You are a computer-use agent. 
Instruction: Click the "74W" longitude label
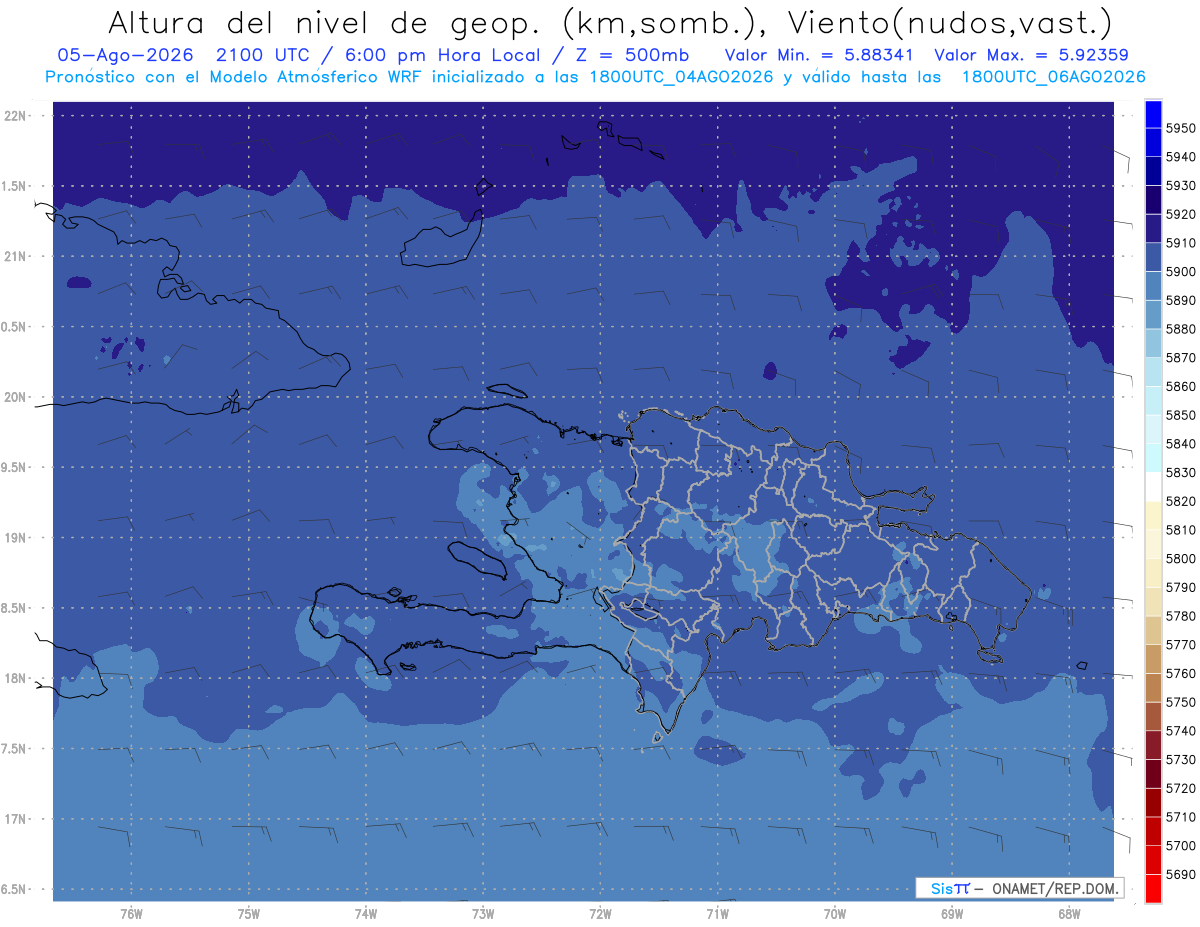tap(366, 914)
